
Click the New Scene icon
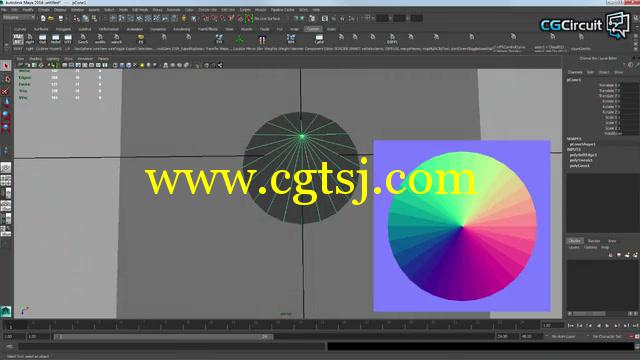(x=43, y=18)
